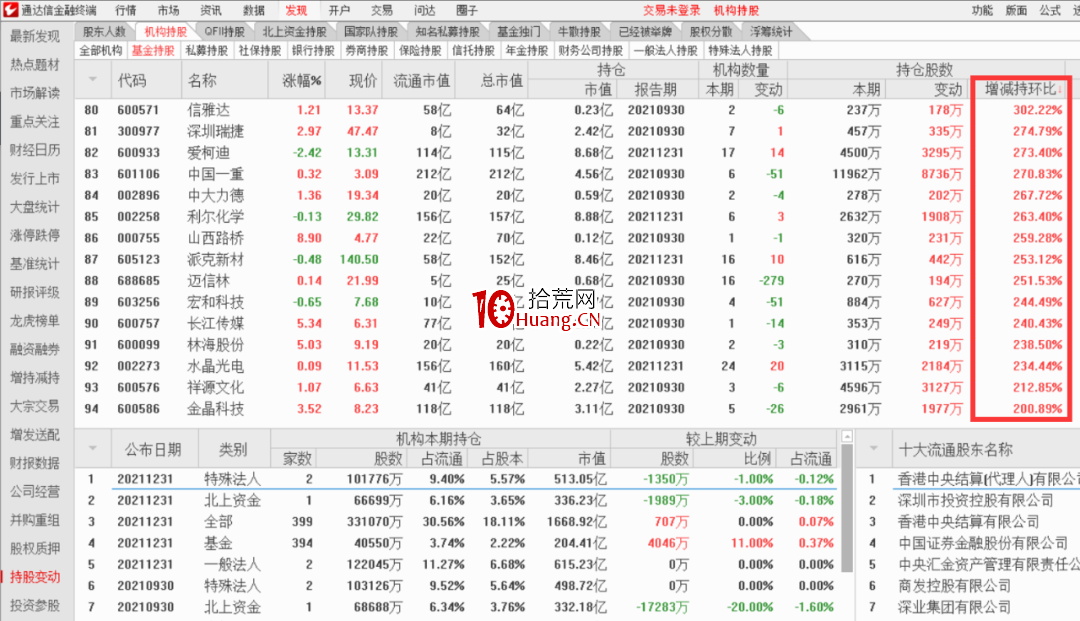Open the 行情 menu

click(x=125, y=10)
